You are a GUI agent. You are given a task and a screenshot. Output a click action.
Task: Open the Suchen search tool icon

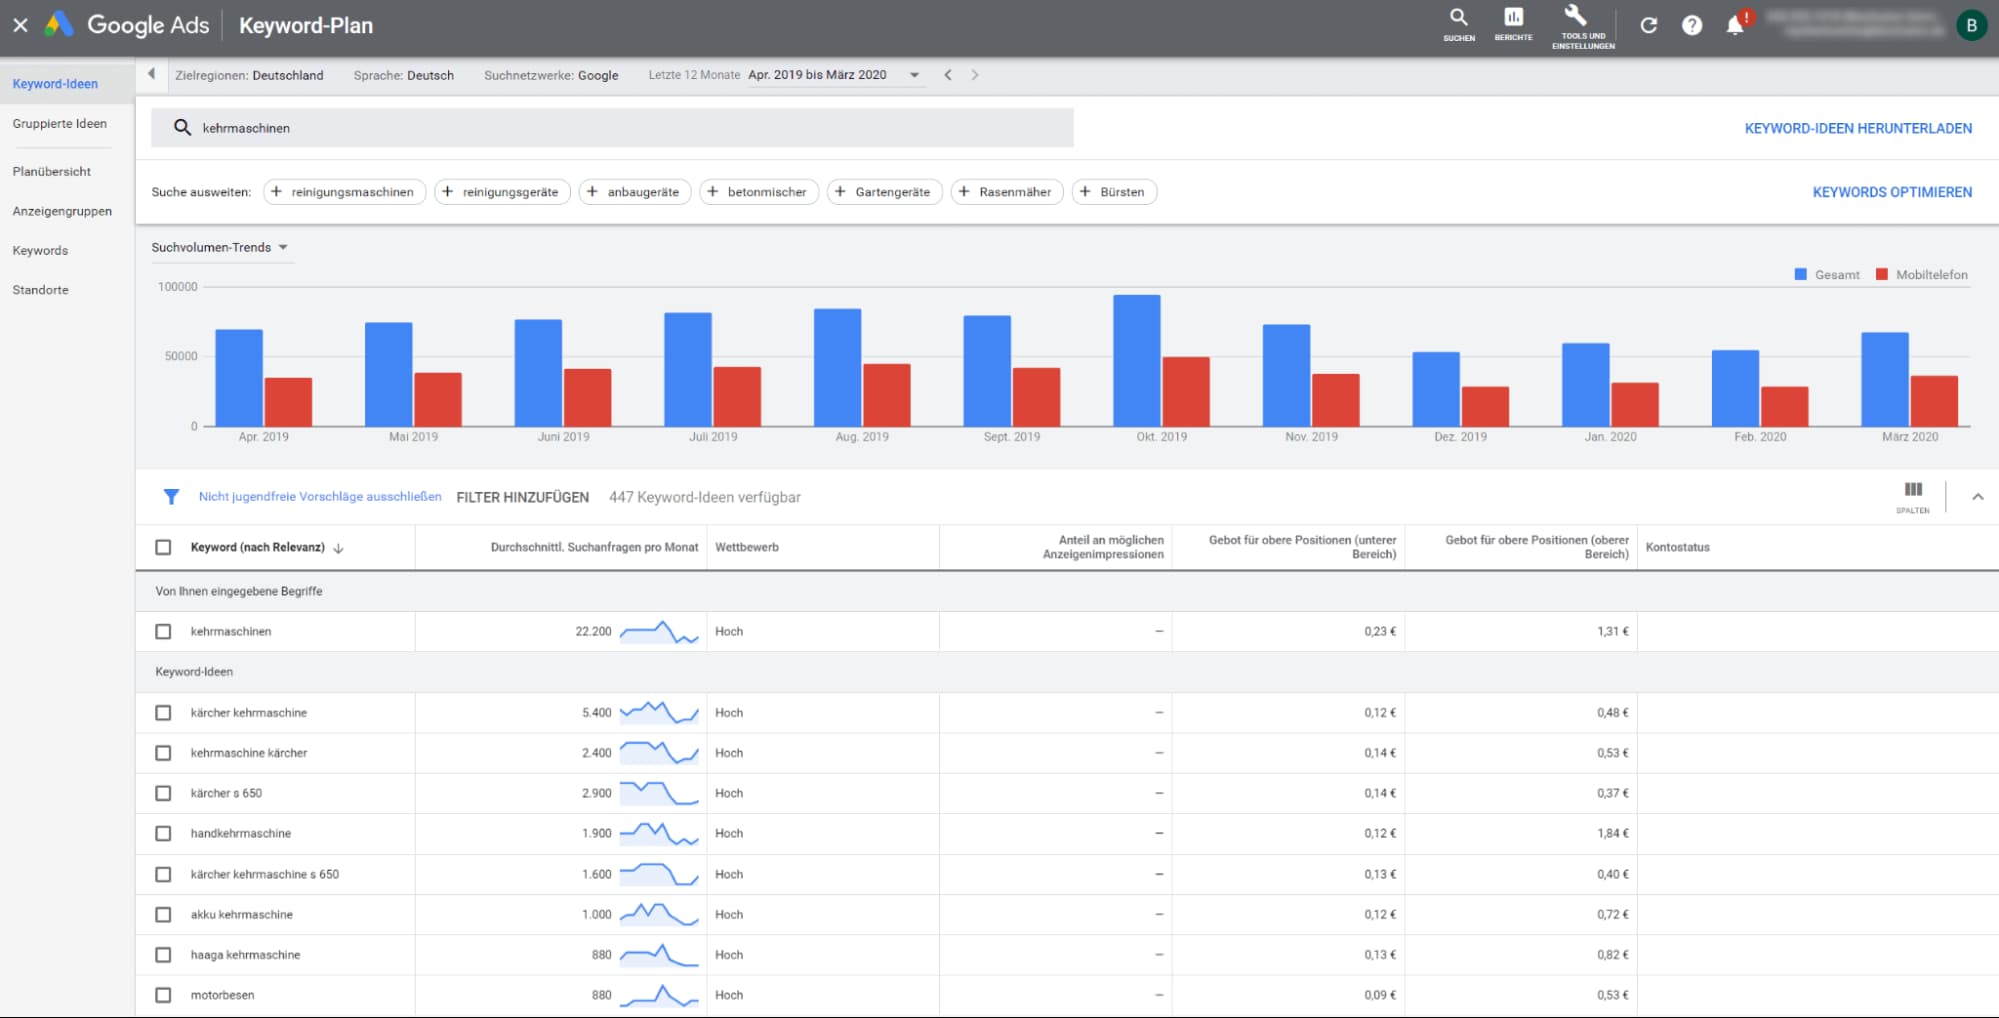1458,25
